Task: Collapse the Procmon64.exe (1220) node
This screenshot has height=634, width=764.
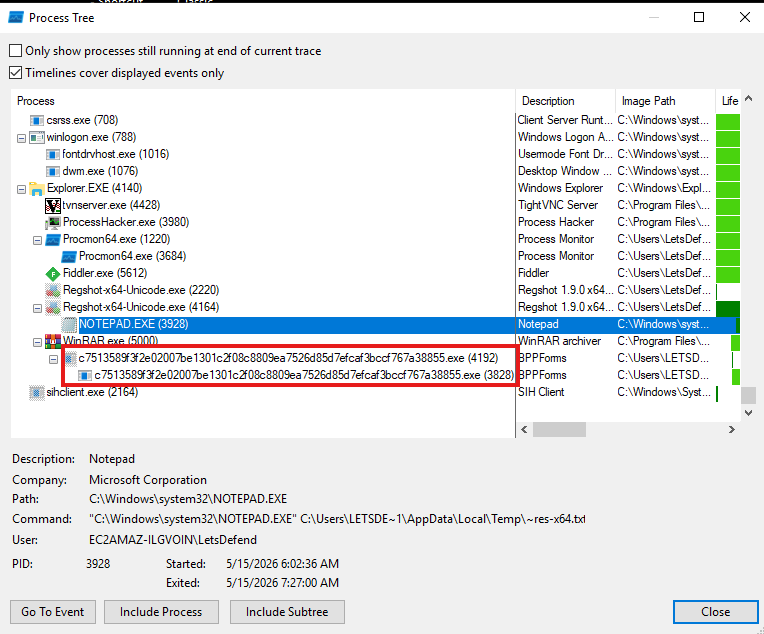Action: tap(37, 240)
